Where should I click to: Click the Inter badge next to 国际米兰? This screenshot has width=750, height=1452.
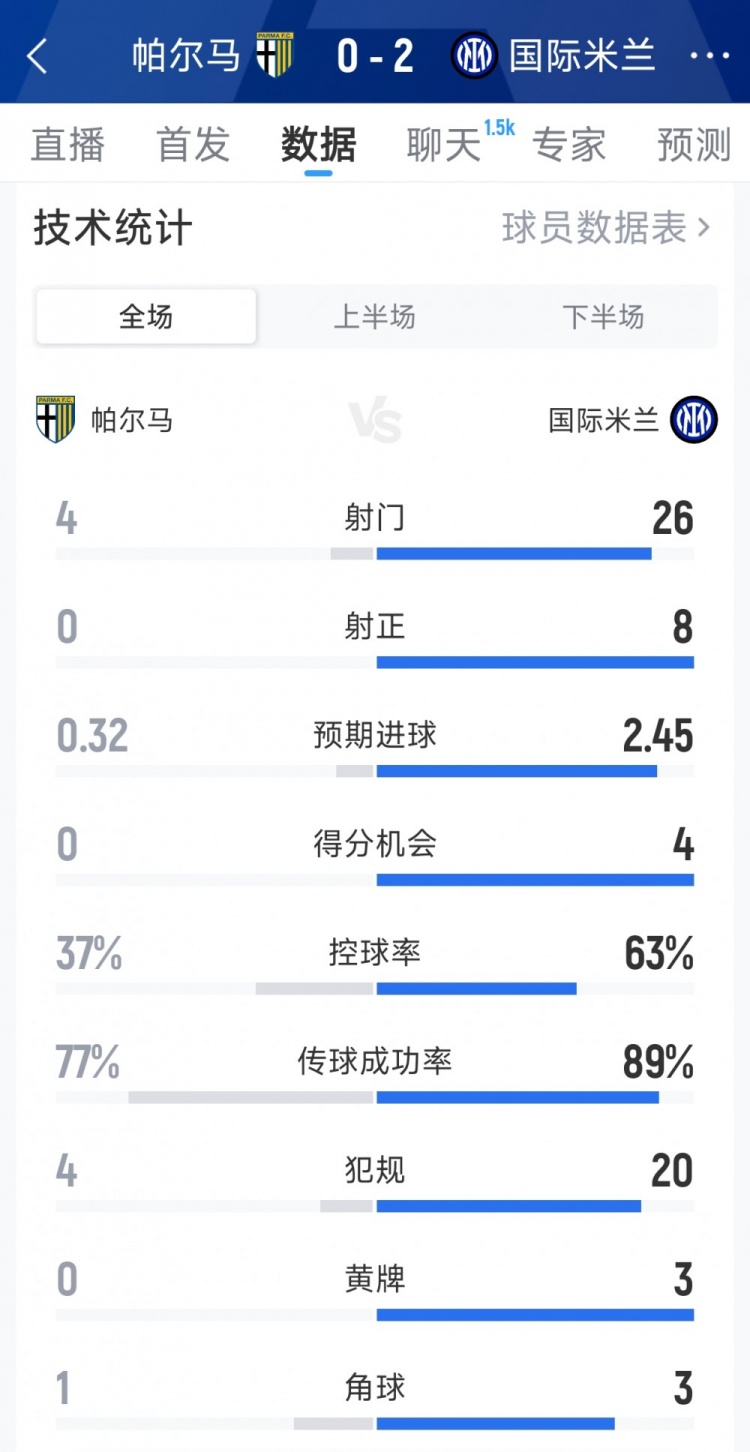click(x=693, y=419)
